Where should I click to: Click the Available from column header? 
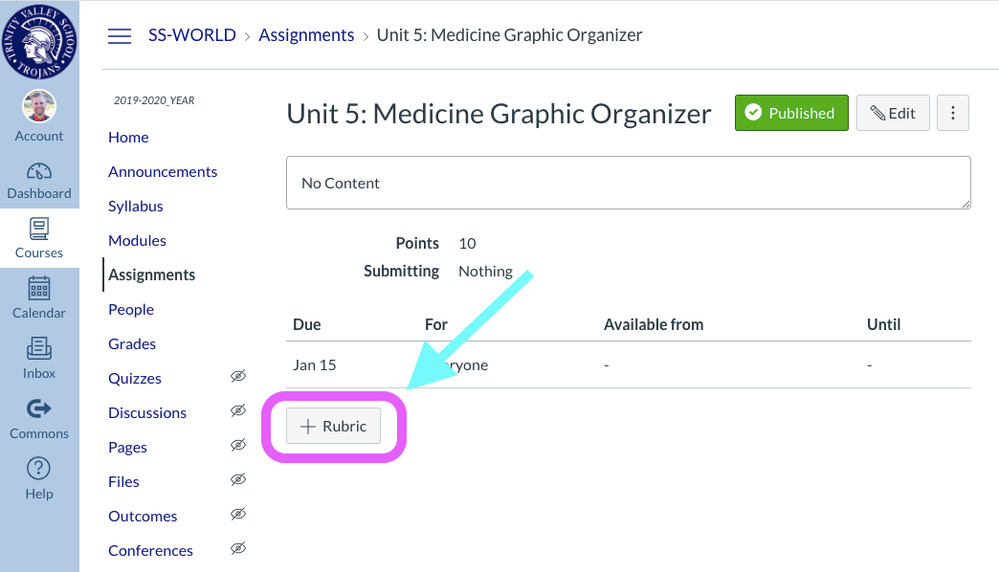click(x=653, y=324)
